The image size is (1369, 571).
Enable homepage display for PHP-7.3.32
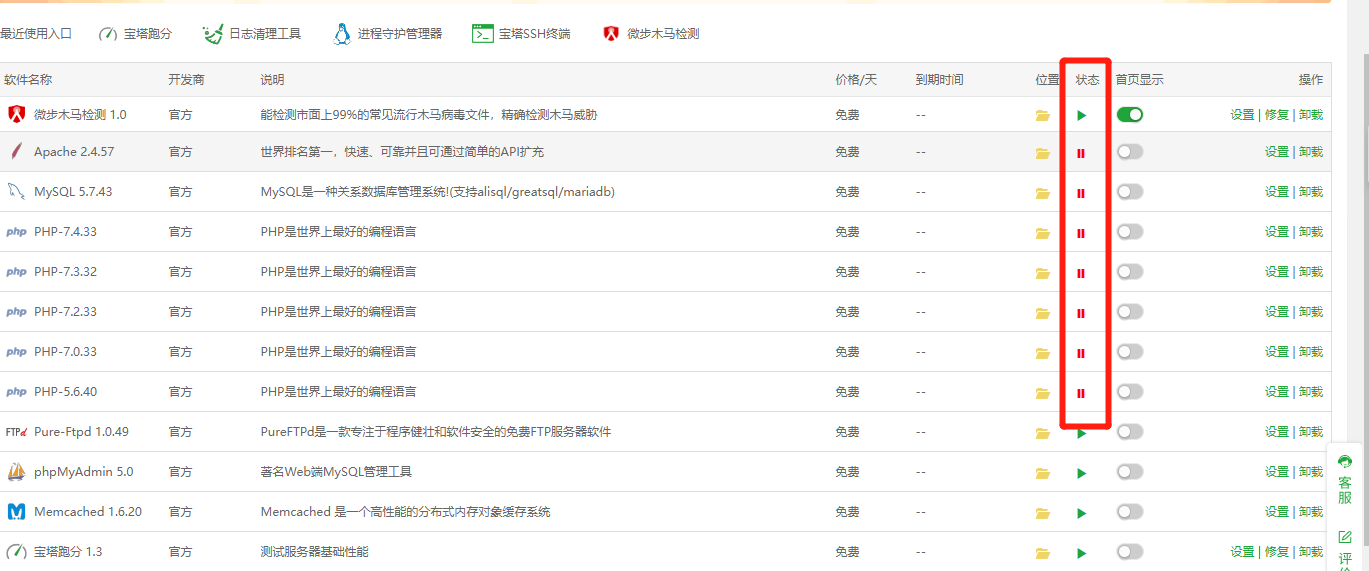(1130, 272)
